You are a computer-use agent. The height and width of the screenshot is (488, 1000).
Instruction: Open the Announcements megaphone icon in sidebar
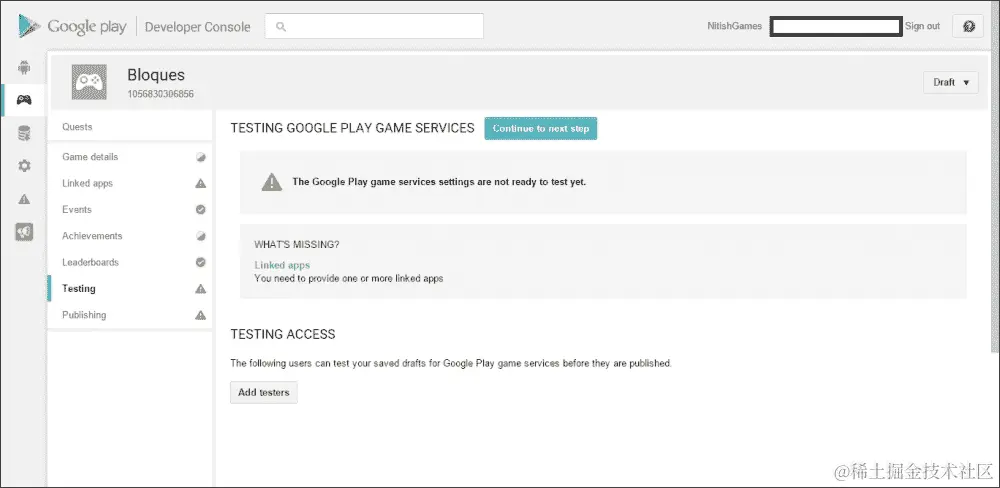[x=24, y=232]
